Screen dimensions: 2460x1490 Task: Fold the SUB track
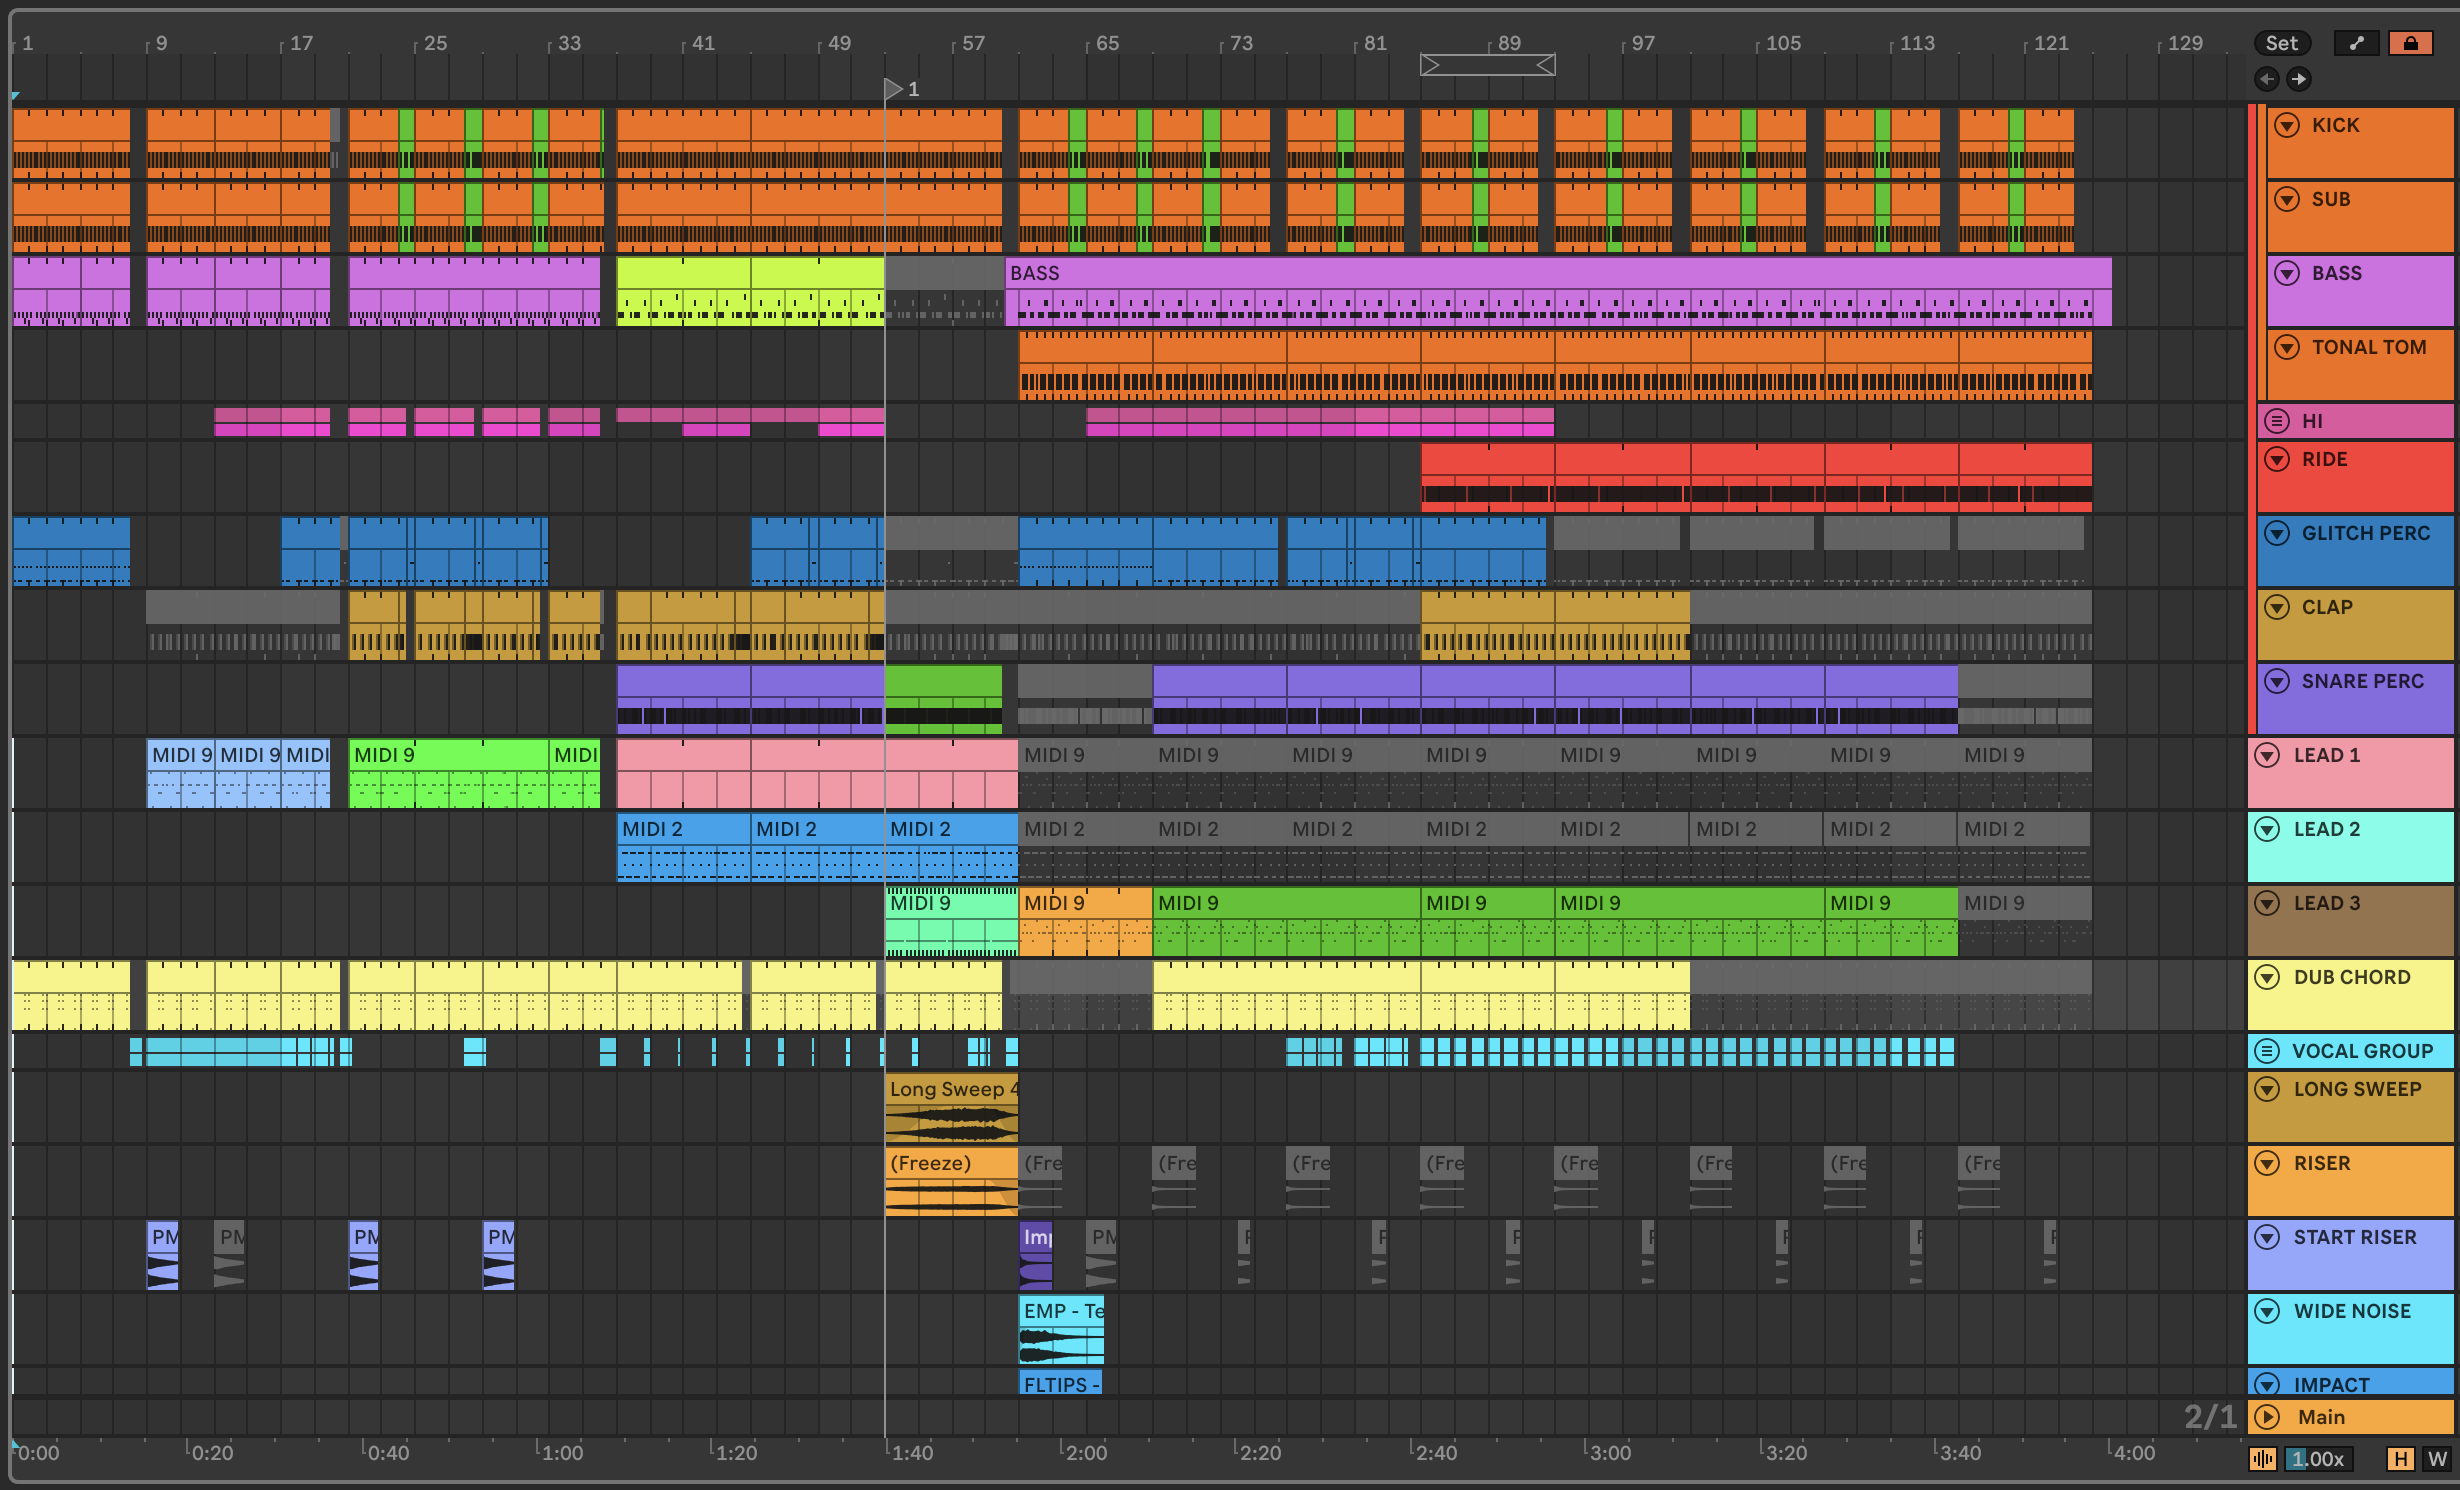point(2287,199)
